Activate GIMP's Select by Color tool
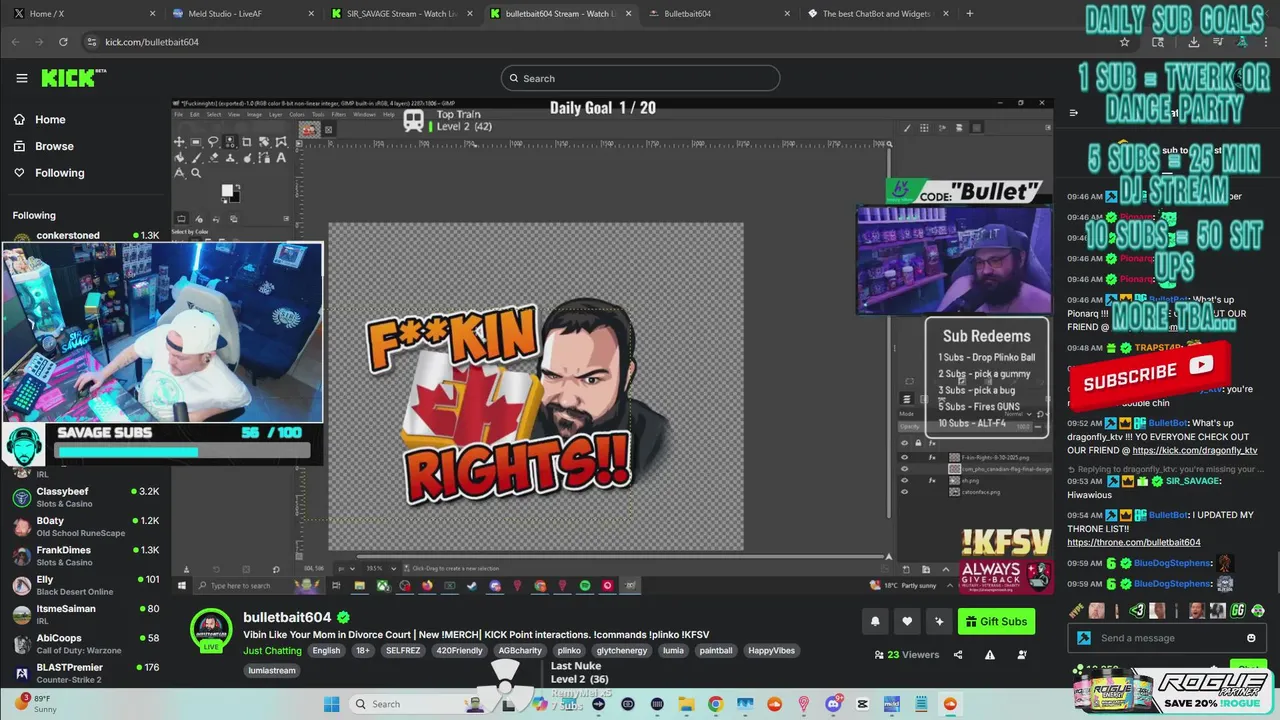The width and height of the screenshot is (1280, 720). 230,142
